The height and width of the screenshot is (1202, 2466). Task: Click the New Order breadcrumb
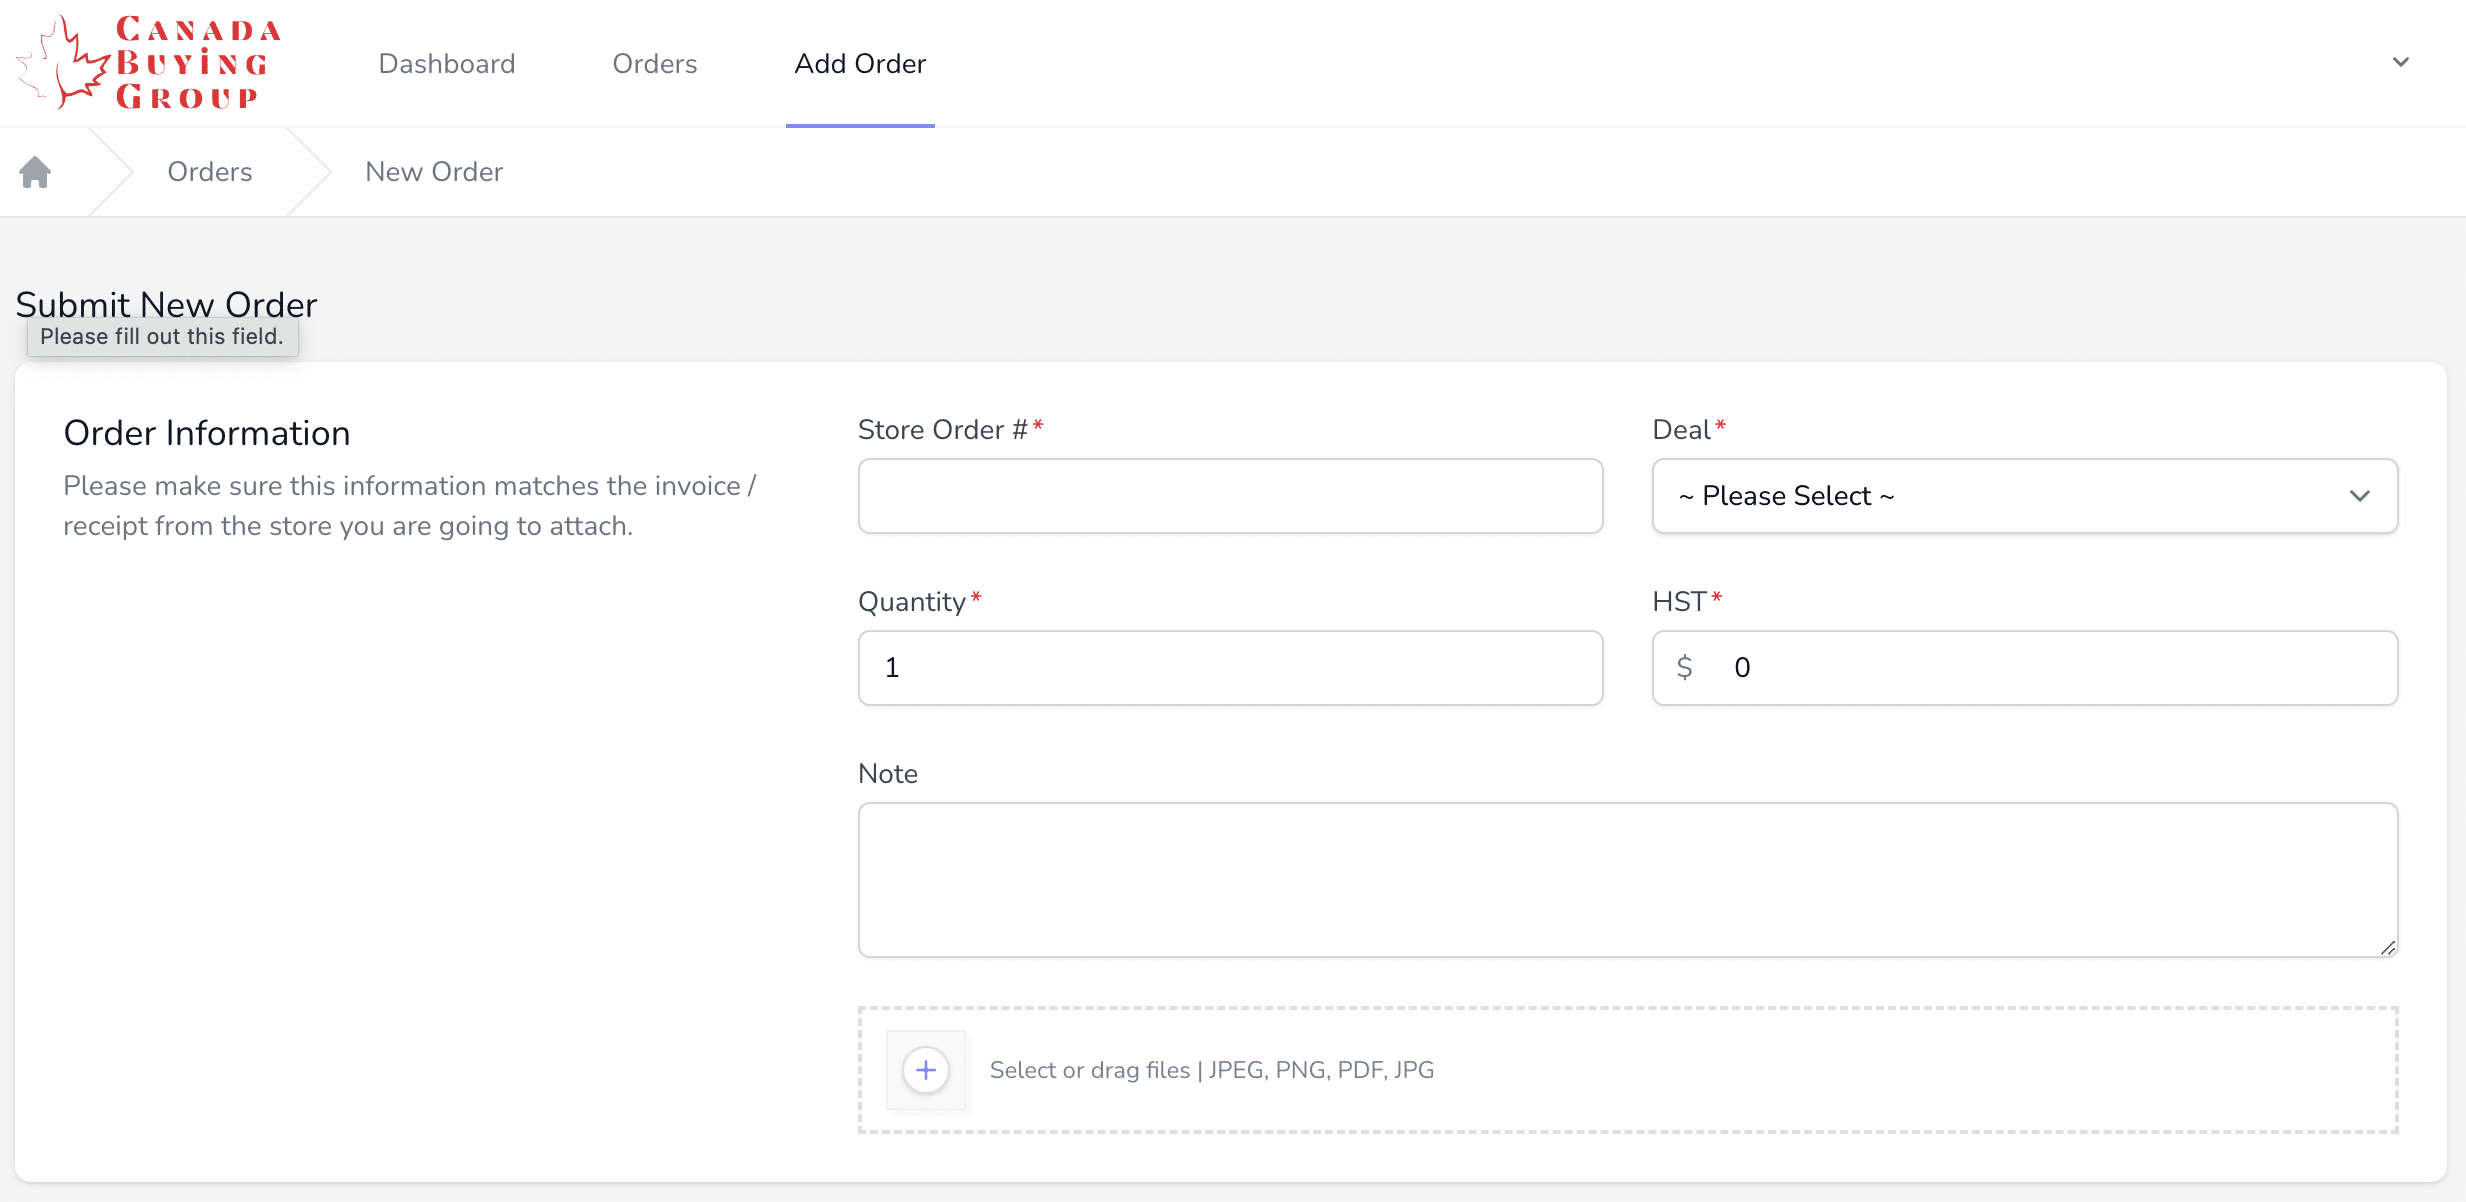click(434, 172)
